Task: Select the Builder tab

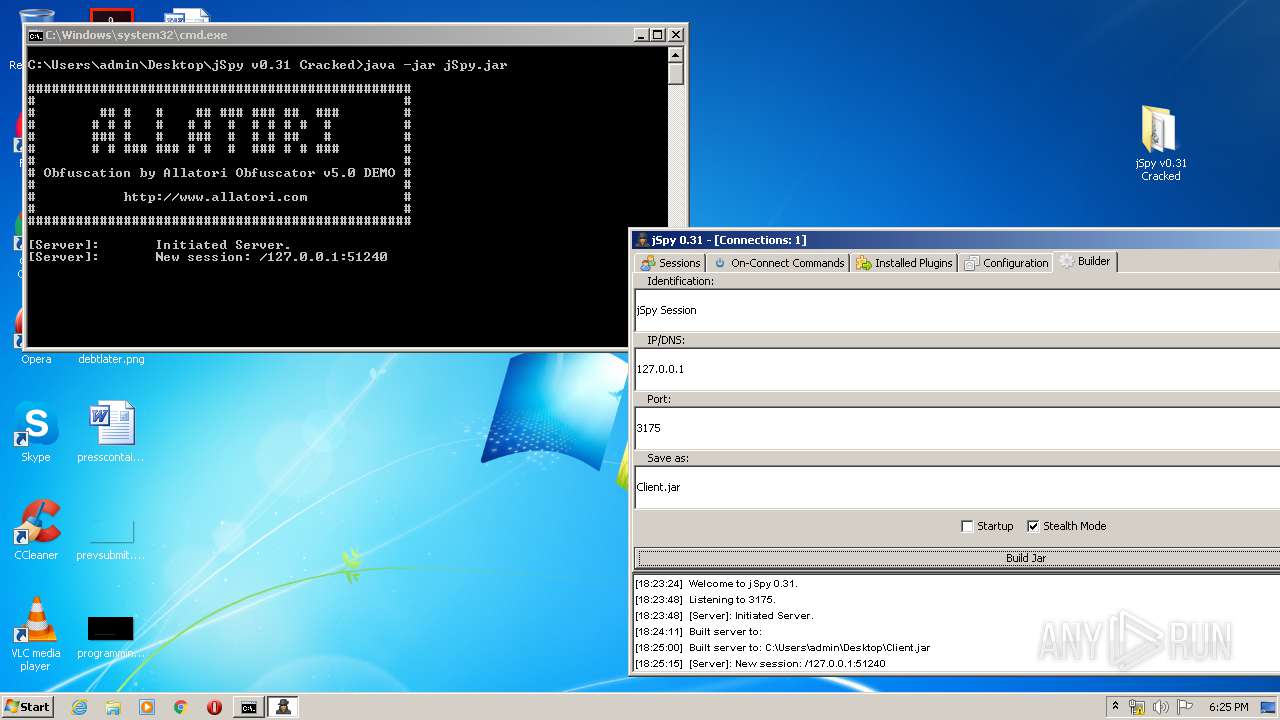Action: pyautogui.click(x=1085, y=261)
